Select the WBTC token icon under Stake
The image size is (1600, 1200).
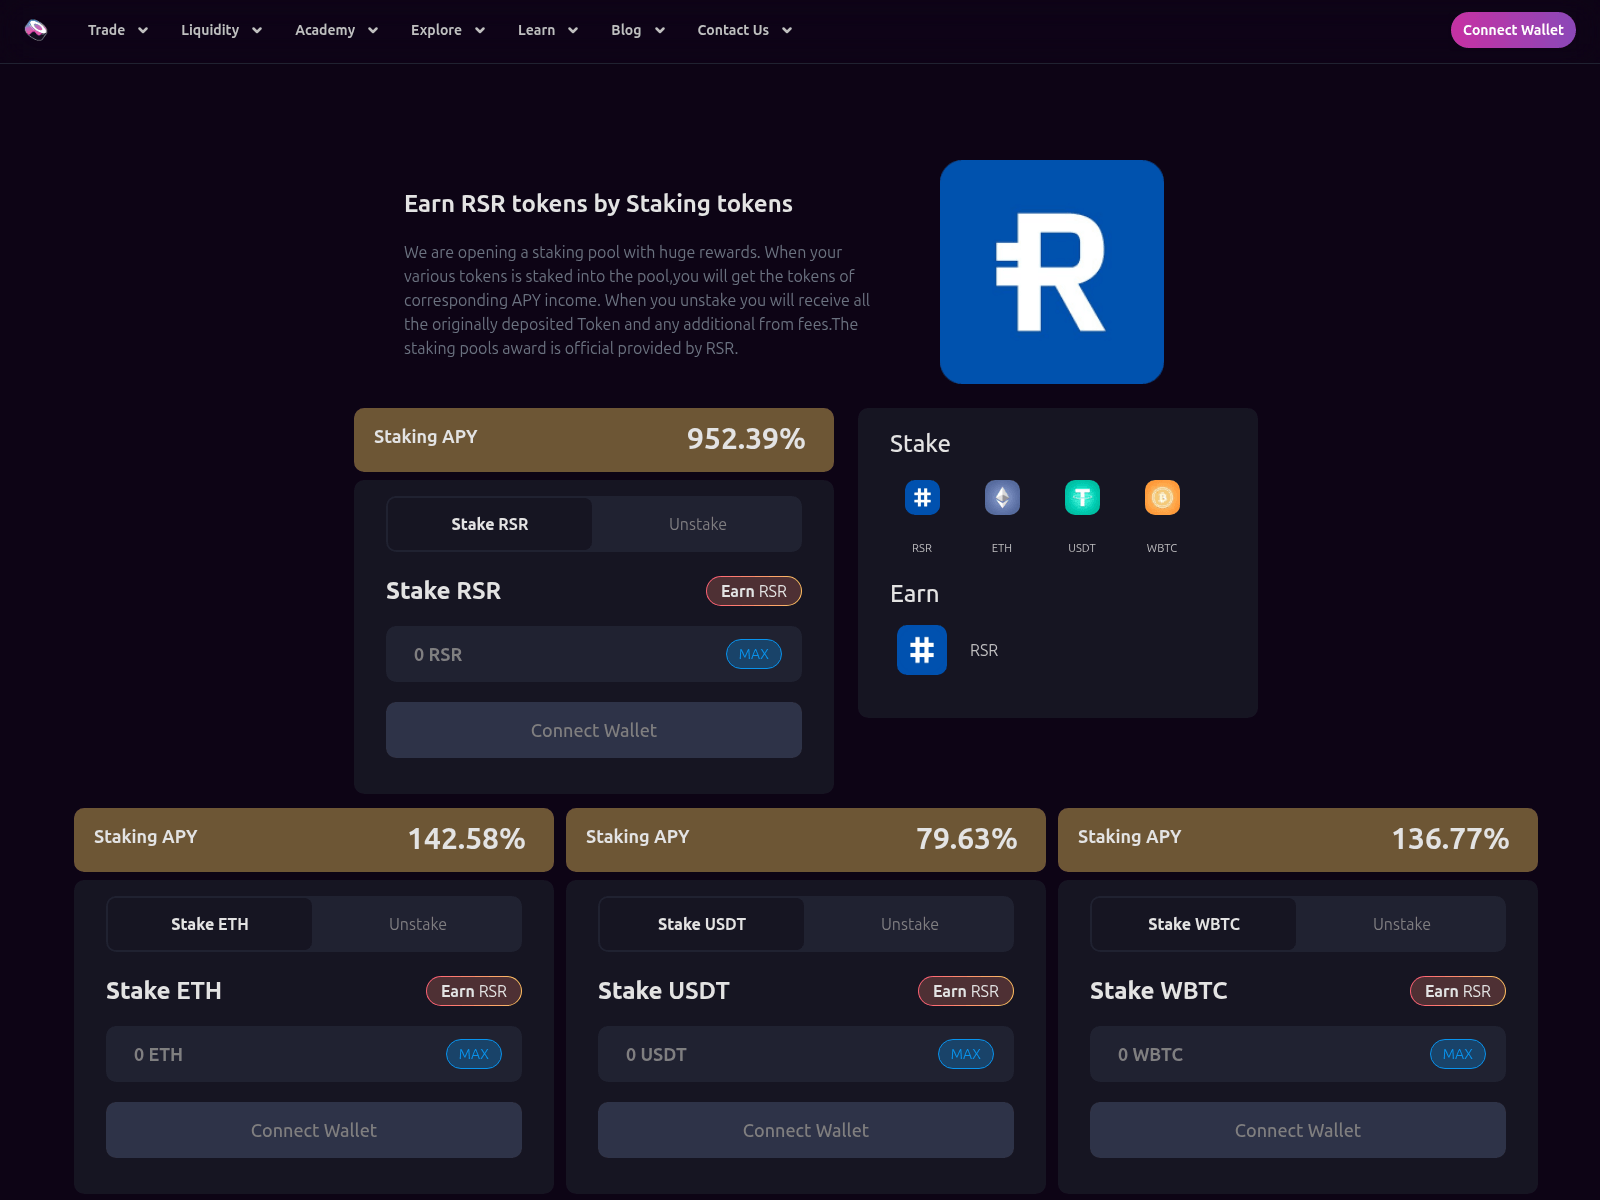pyautogui.click(x=1162, y=497)
